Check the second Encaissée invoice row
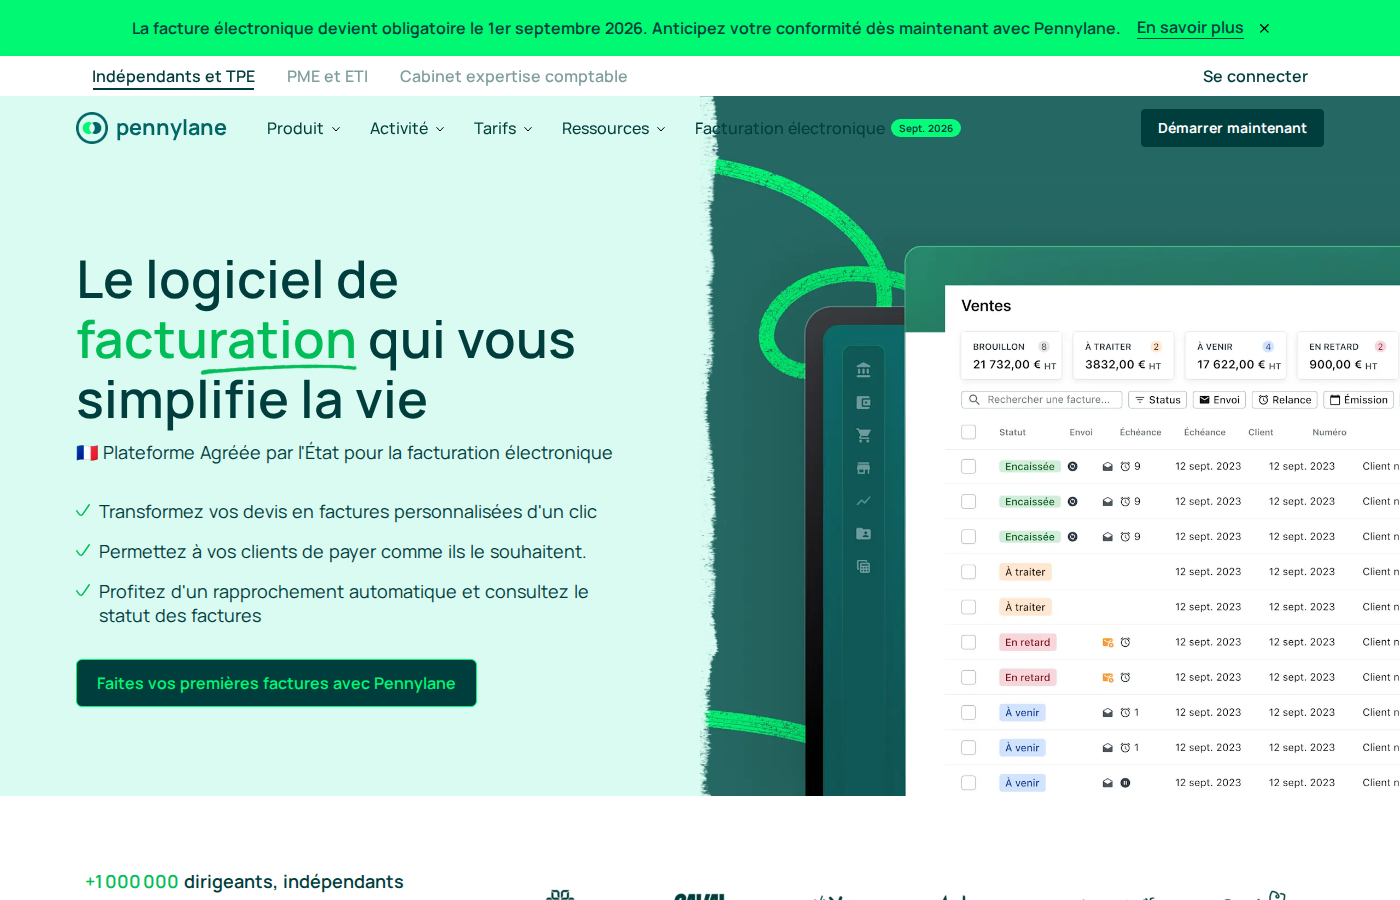Viewport: 1400px width, 900px height. 968,502
